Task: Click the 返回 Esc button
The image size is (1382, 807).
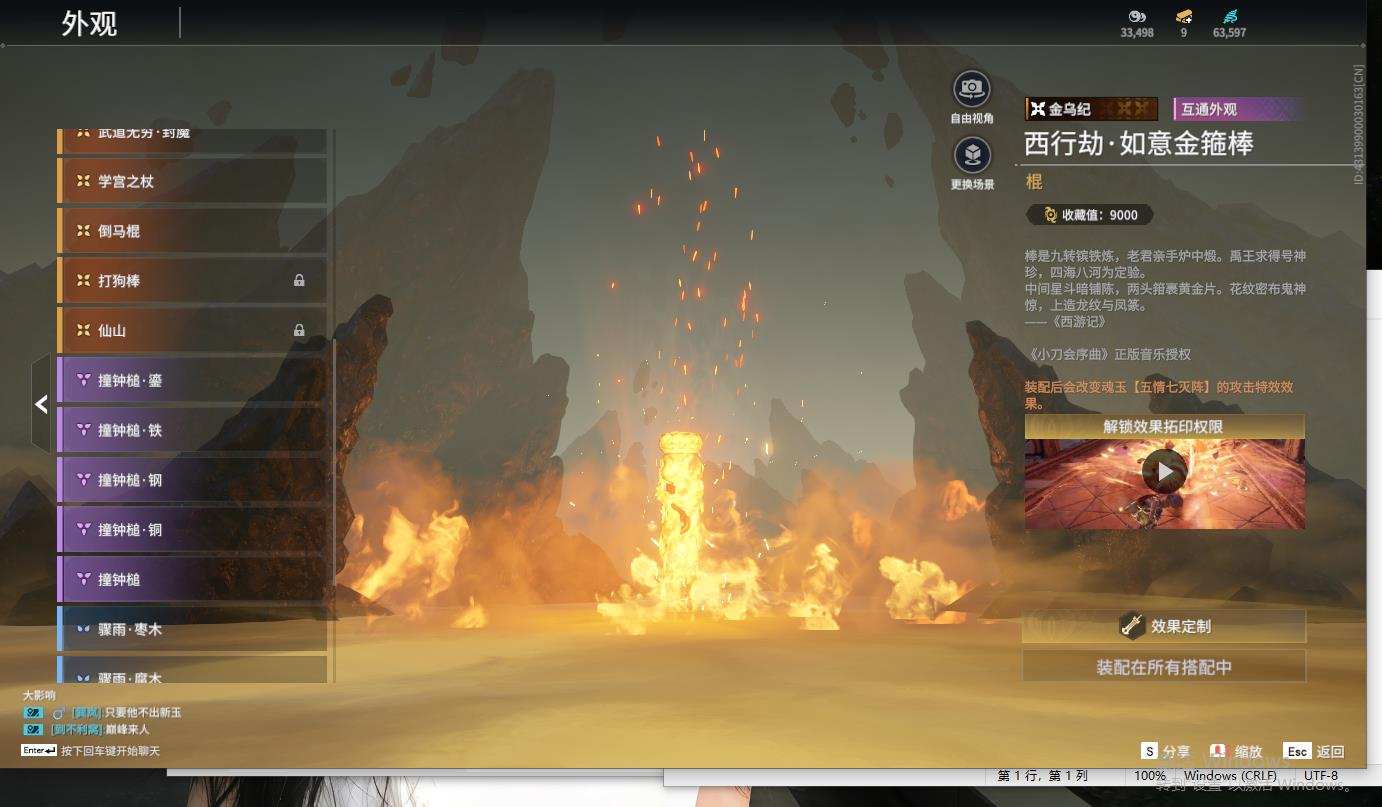Action: [1314, 751]
